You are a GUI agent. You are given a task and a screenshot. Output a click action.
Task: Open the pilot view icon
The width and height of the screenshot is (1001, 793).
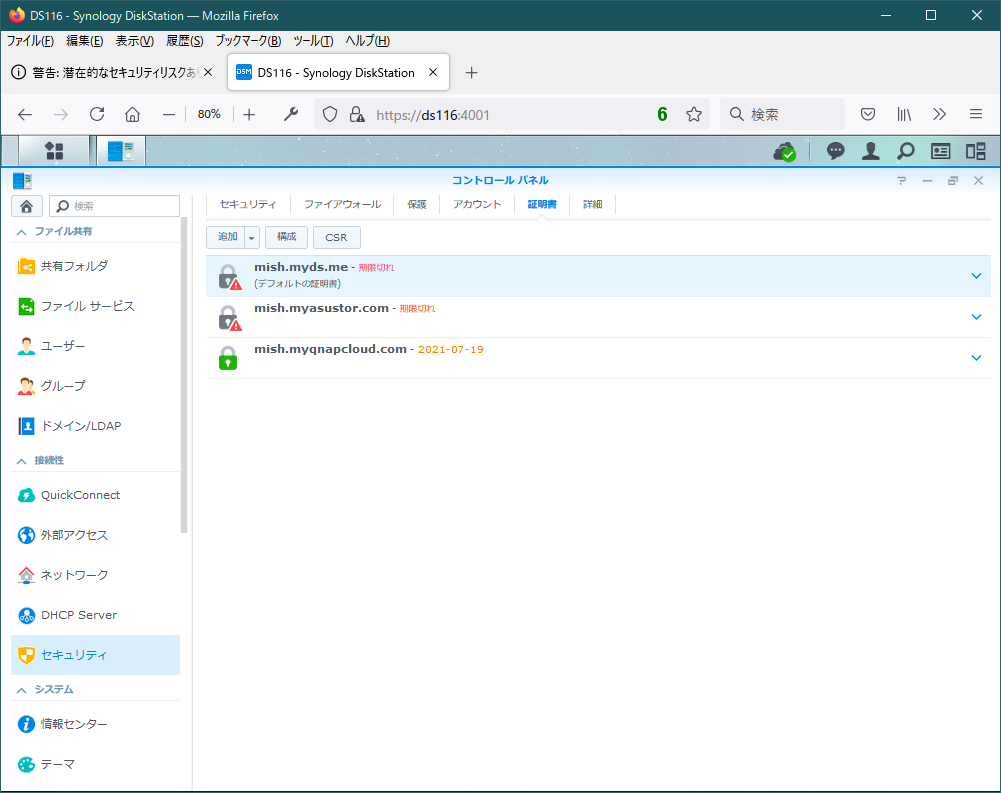[975, 151]
